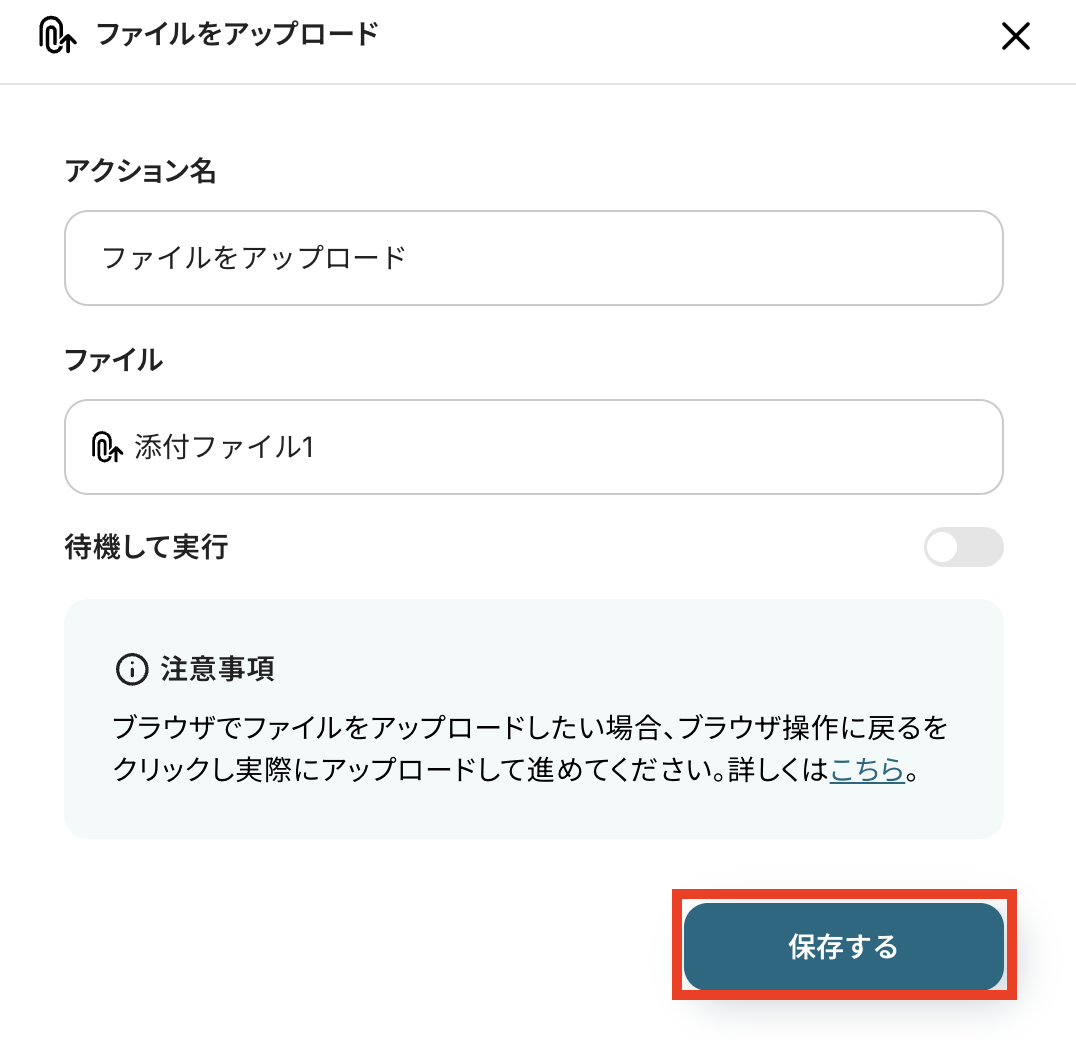This screenshot has height=1040, width=1076.
Task: Click the 待機して実行 label
Action: point(146,547)
